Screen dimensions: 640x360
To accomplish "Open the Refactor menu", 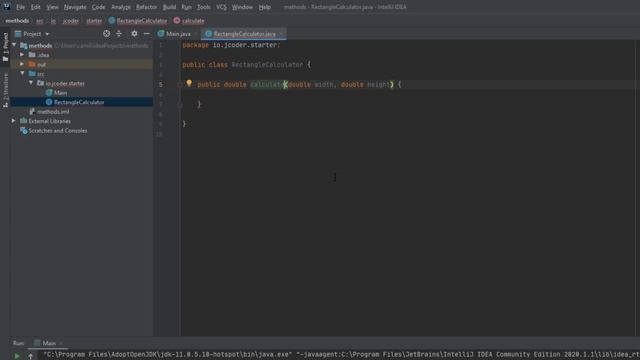I will click(147, 7).
